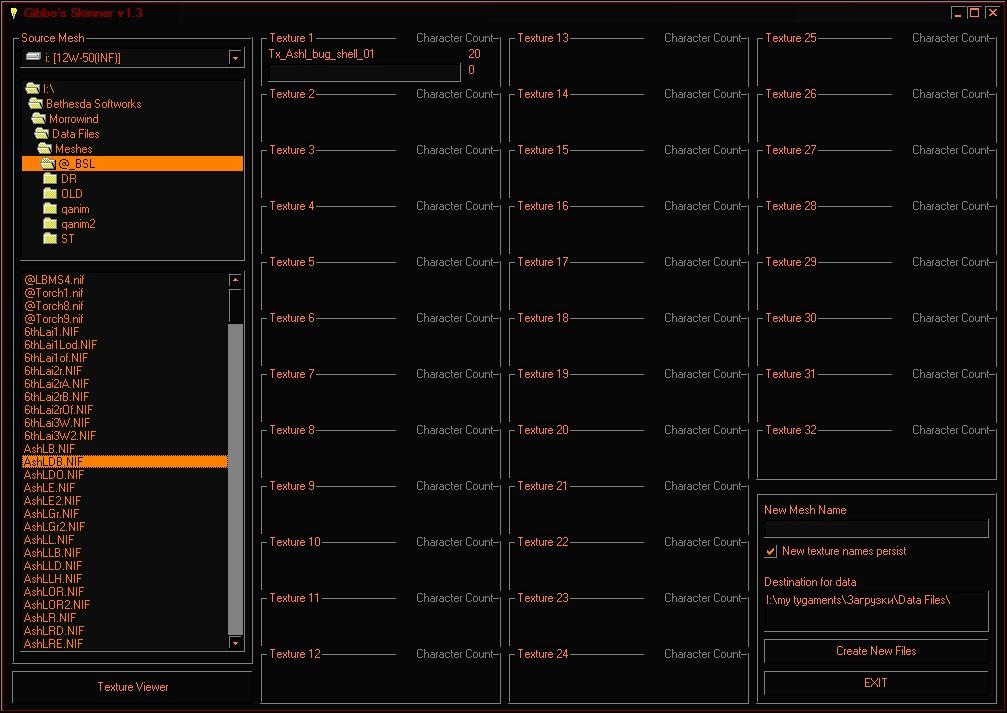Click the empty Texture 1 replacement name field

pos(364,73)
